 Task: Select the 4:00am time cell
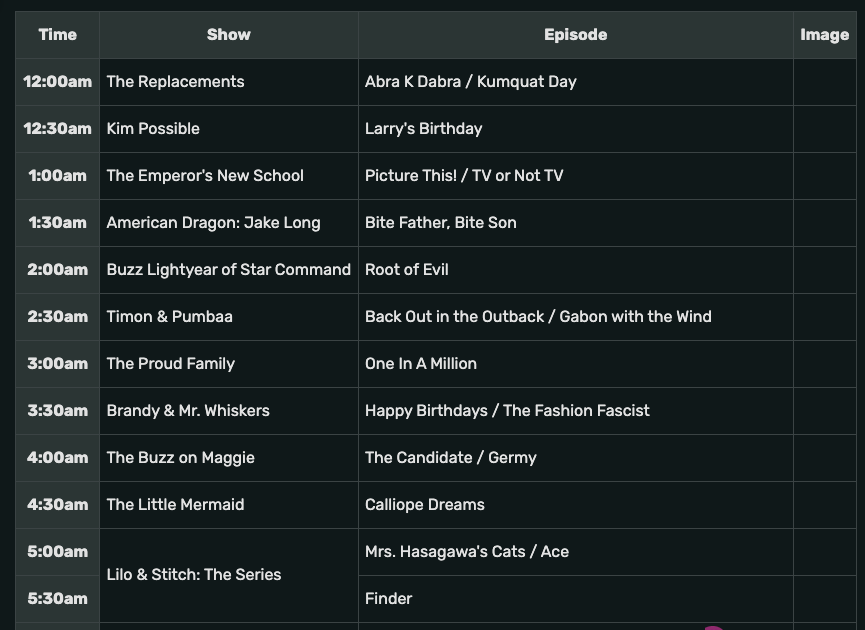click(57, 457)
